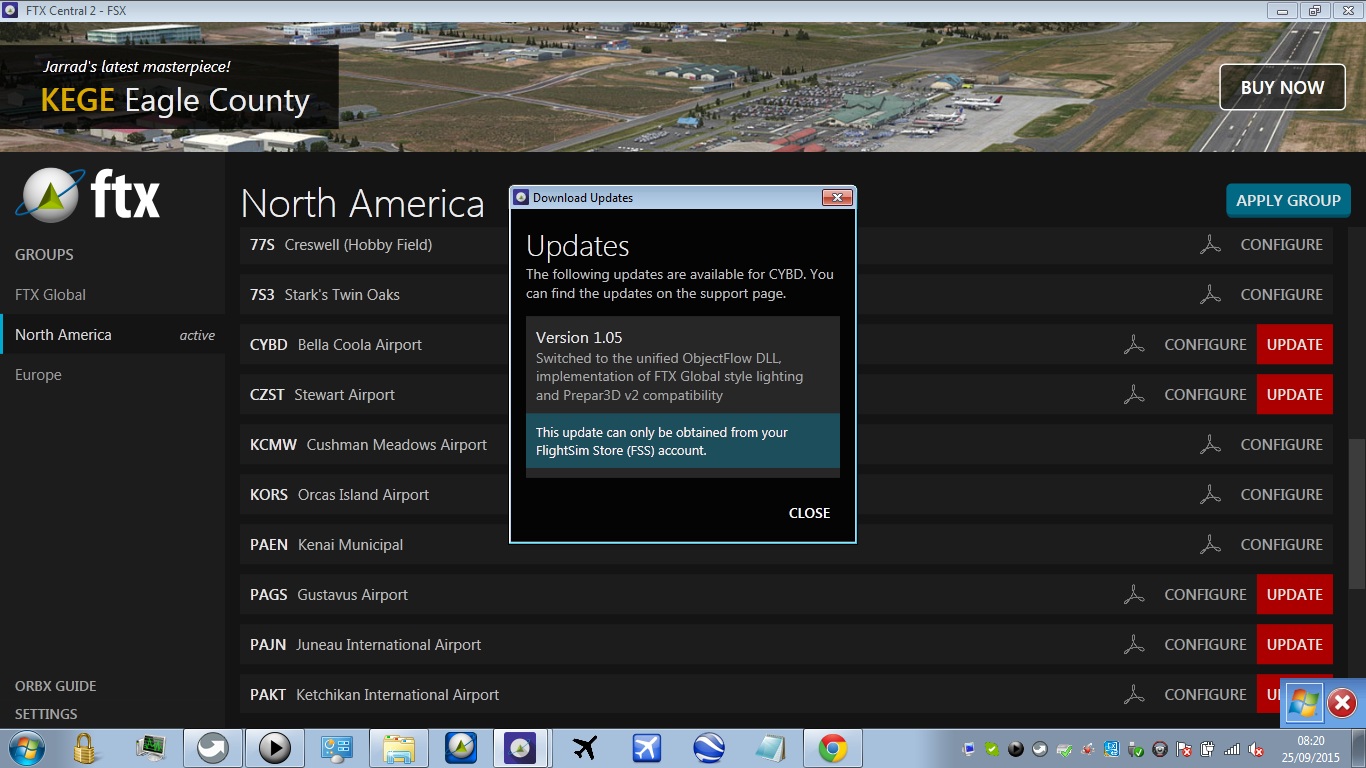Open the ORBX GUIDE link

(x=56, y=686)
